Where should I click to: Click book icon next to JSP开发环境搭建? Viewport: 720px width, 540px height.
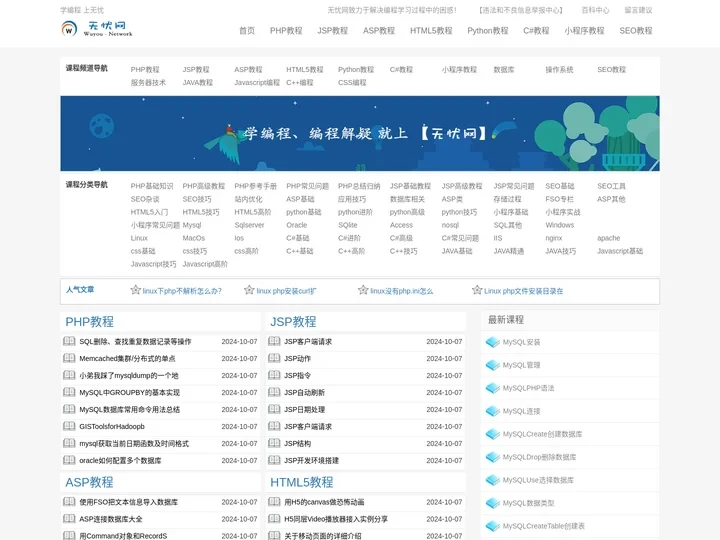tap(274, 460)
